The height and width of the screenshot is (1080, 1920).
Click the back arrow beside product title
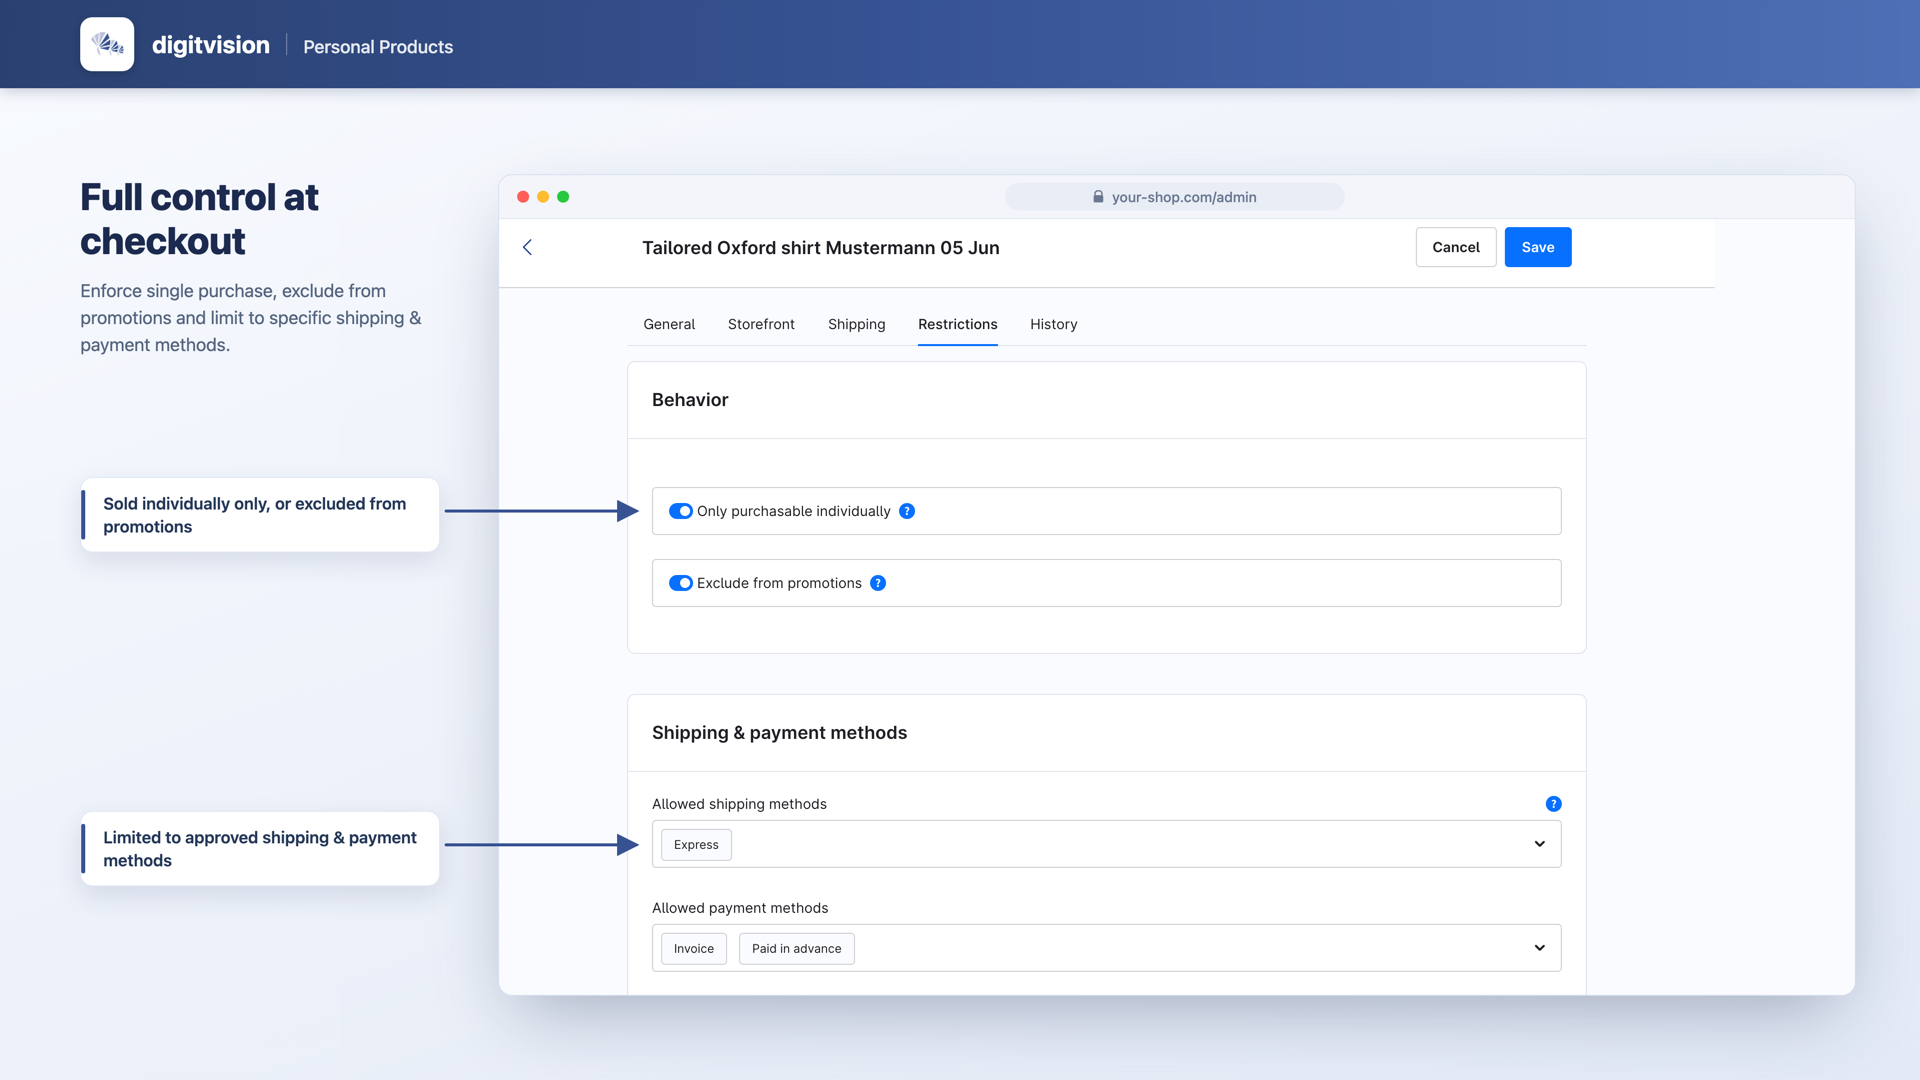coord(527,247)
